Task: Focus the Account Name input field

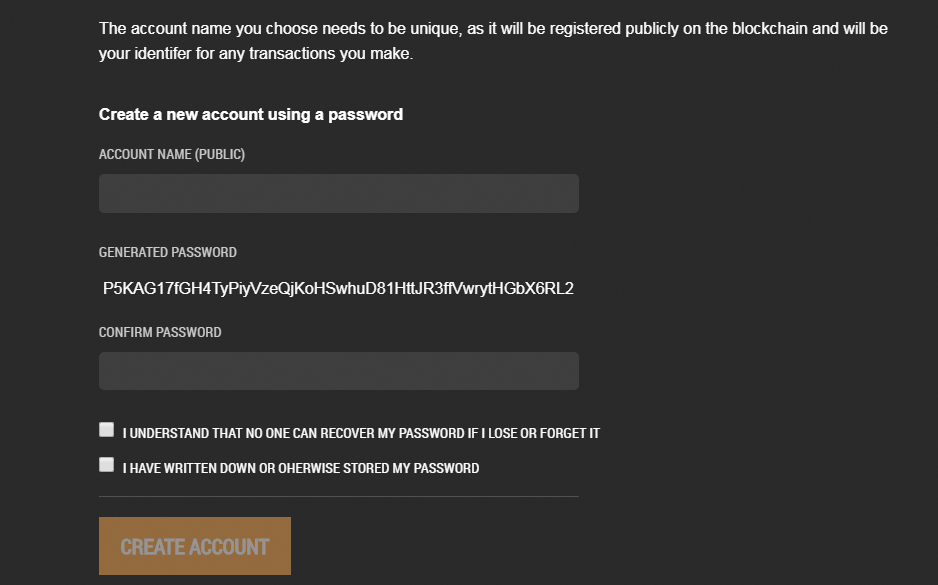Action: click(338, 193)
